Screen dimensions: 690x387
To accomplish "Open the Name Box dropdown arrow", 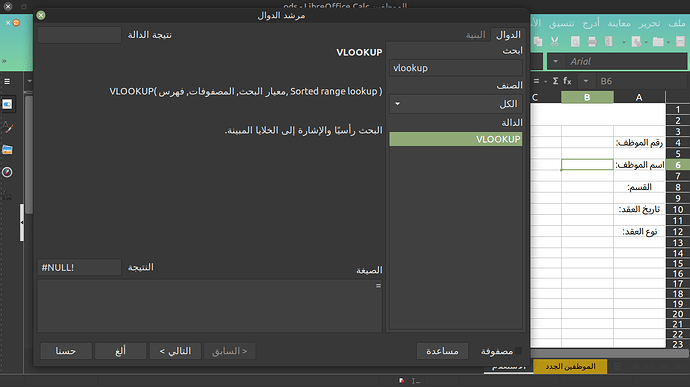I will pyautogui.click(x=586, y=81).
